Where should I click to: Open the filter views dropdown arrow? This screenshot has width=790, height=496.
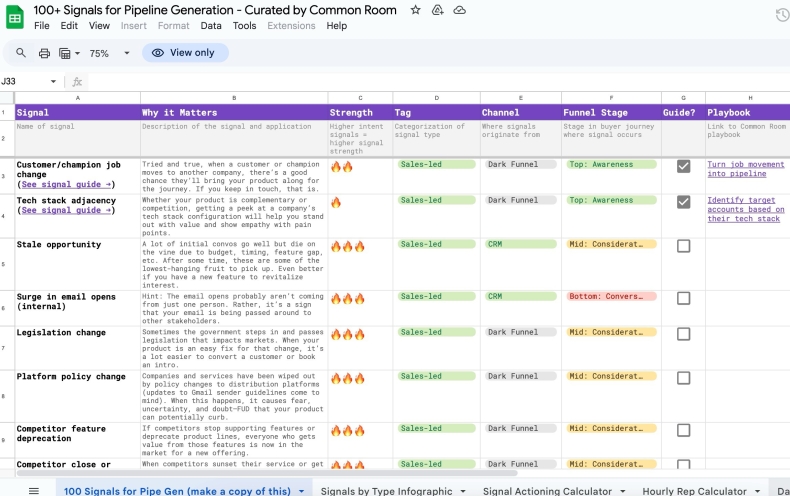(77, 53)
